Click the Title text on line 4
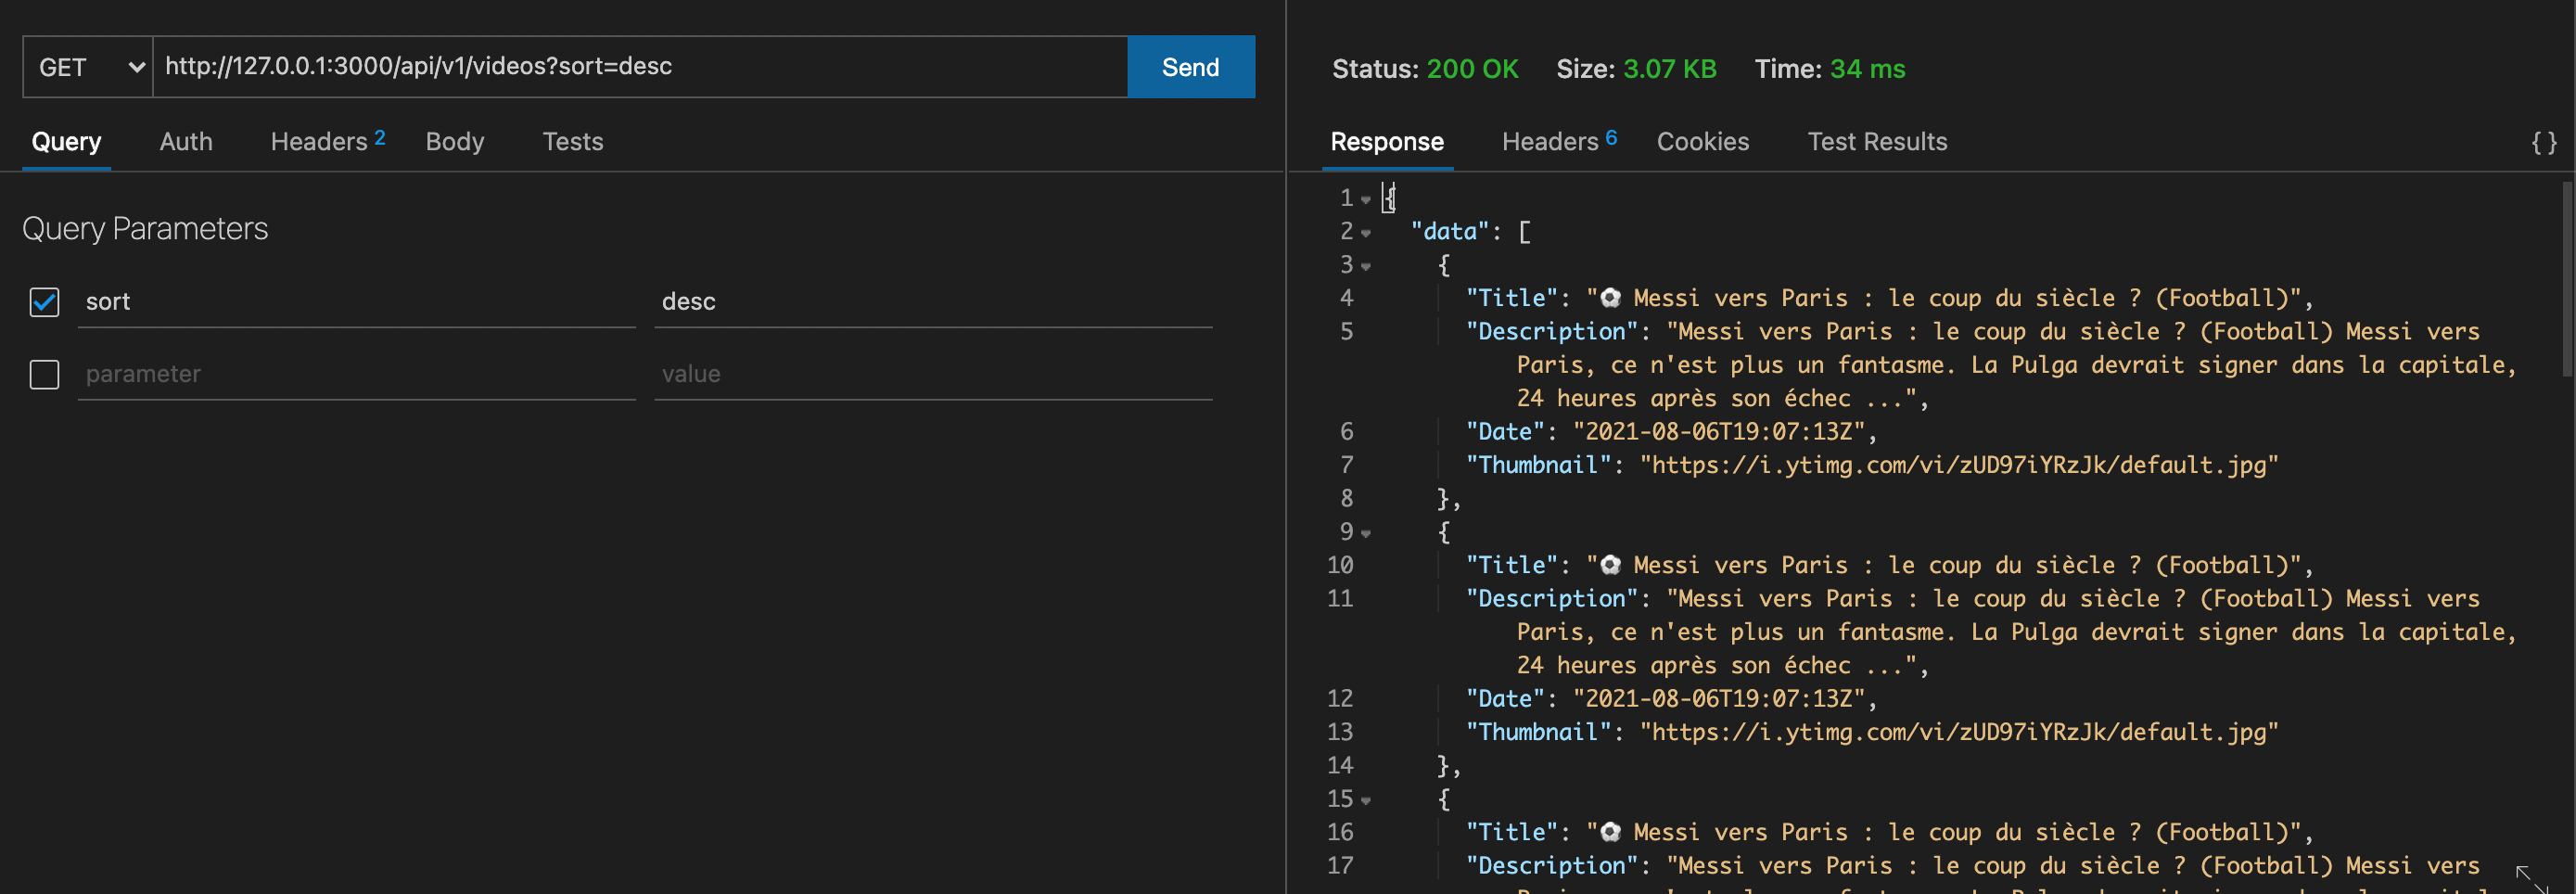Viewport: 2576px width, 894px height. 1945,298
